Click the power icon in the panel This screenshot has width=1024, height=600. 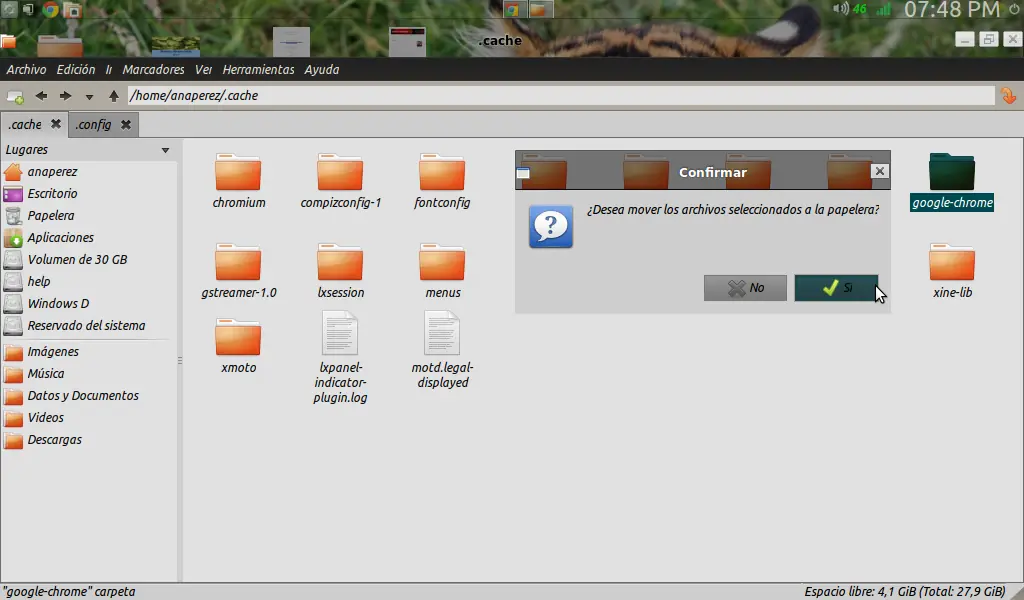point(1014,9)
